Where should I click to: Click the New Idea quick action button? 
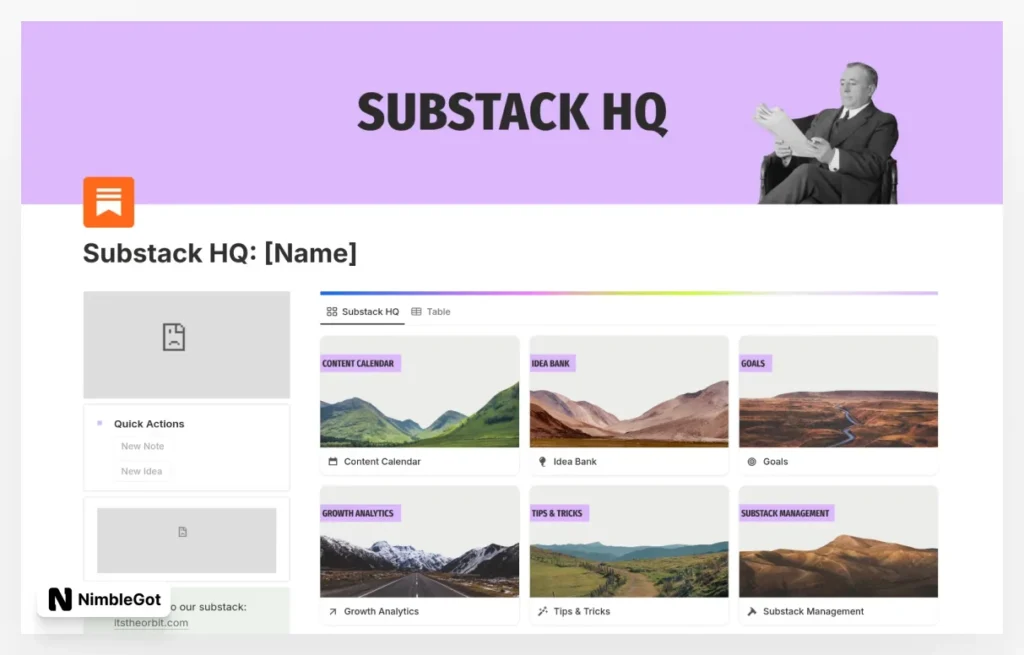click(x=141, y=471)
